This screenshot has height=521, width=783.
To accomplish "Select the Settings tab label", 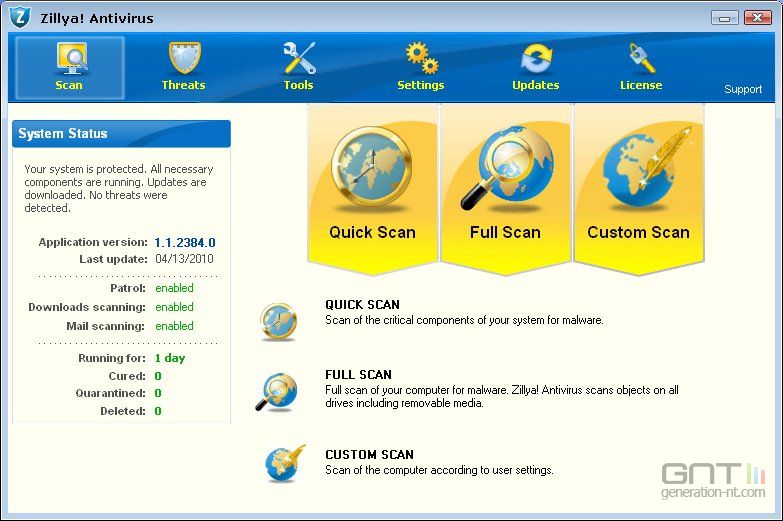I will click(x=421, y=85).
